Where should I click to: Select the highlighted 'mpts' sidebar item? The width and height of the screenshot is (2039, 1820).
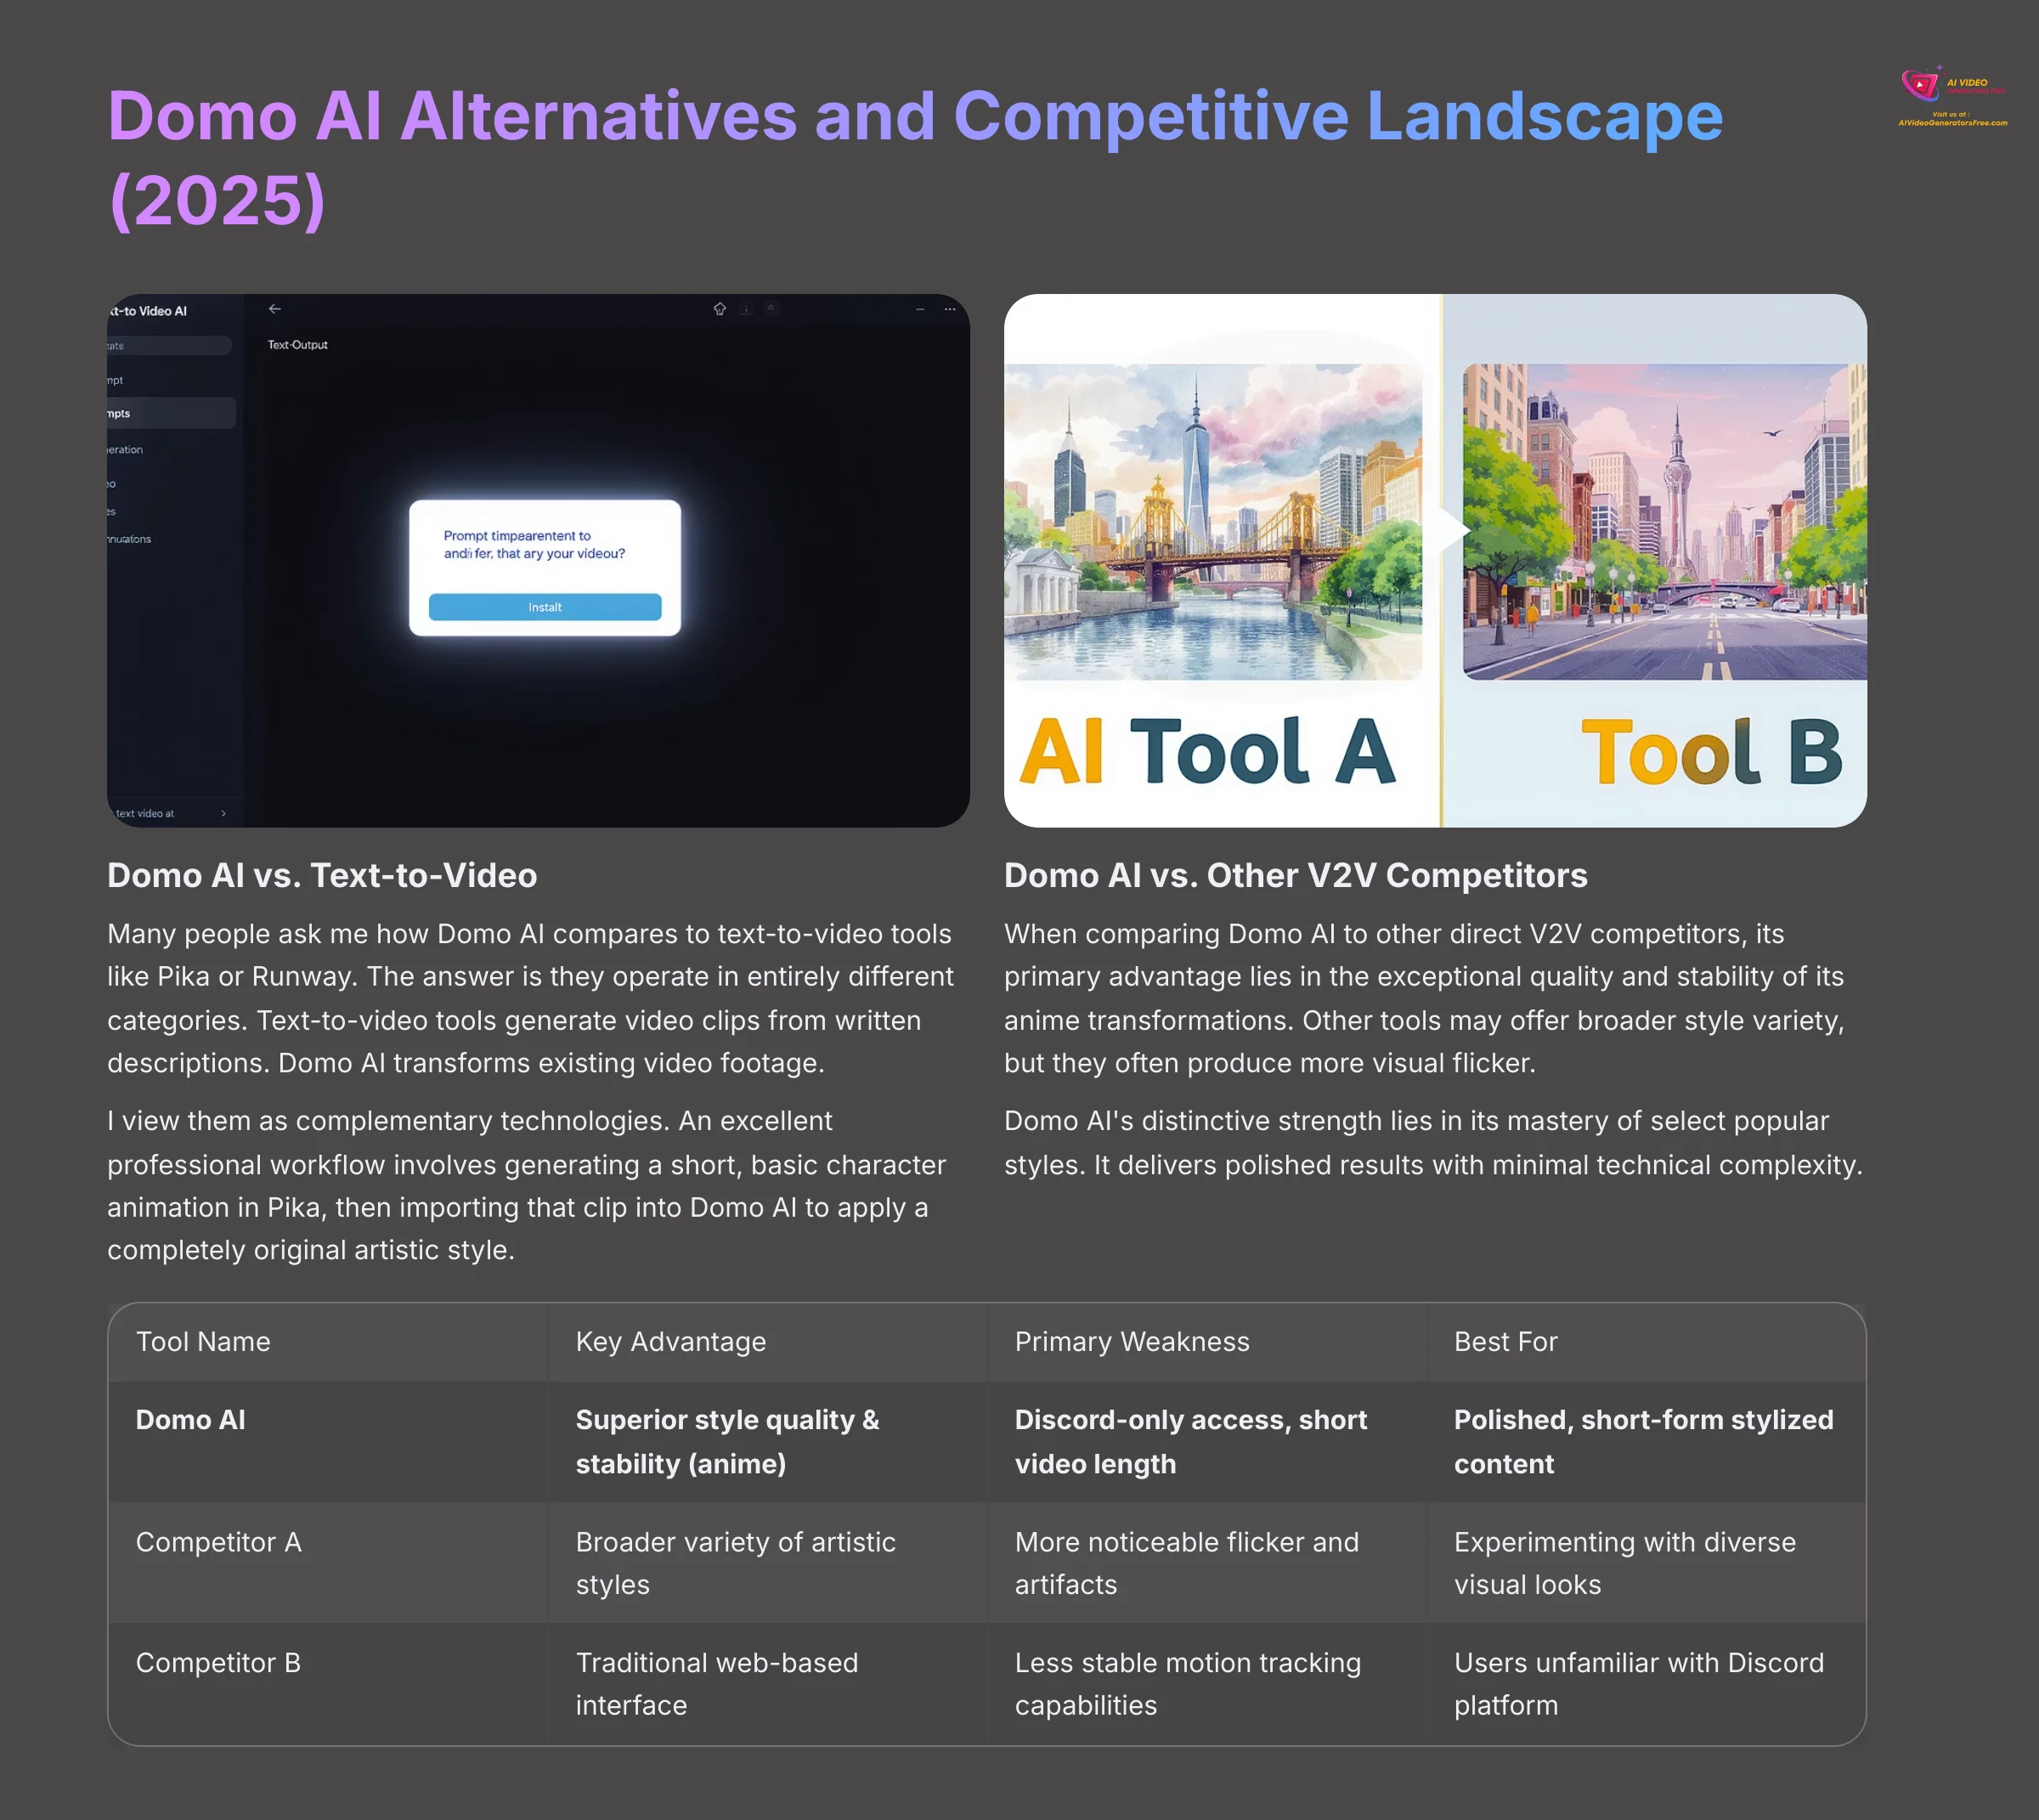point(171,413)
